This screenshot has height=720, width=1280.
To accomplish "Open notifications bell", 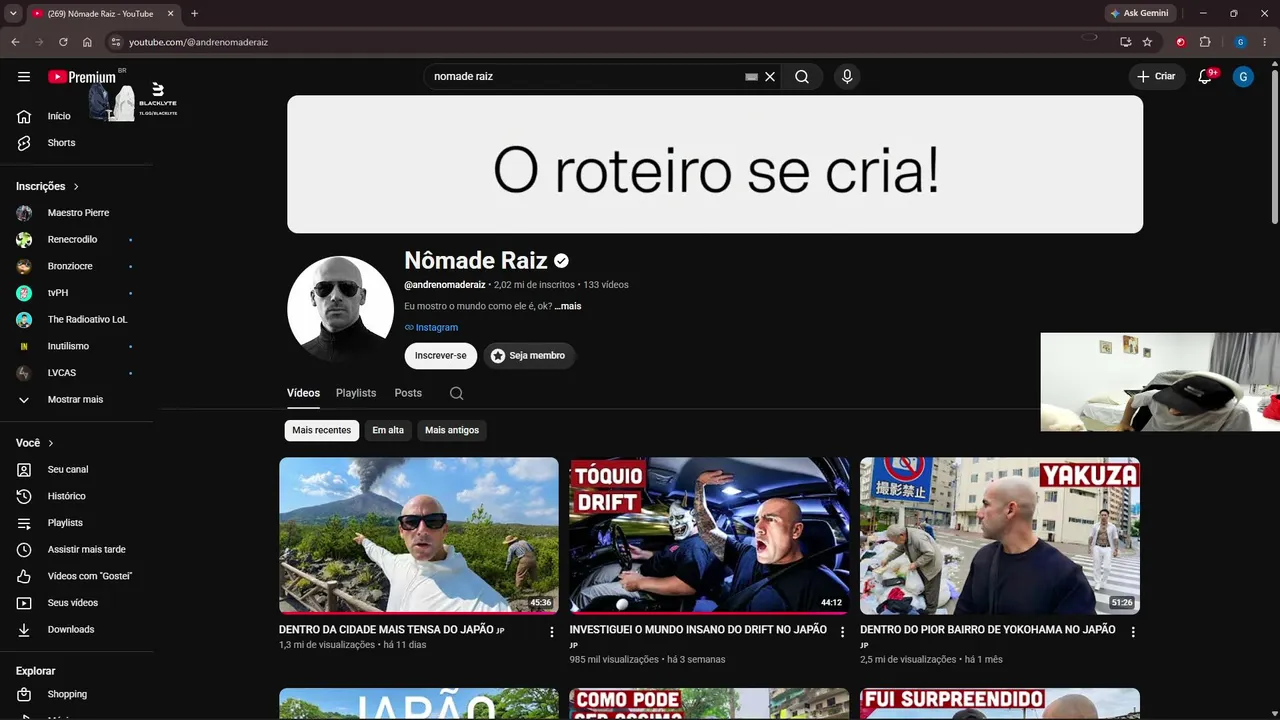I will point(1205,77).
